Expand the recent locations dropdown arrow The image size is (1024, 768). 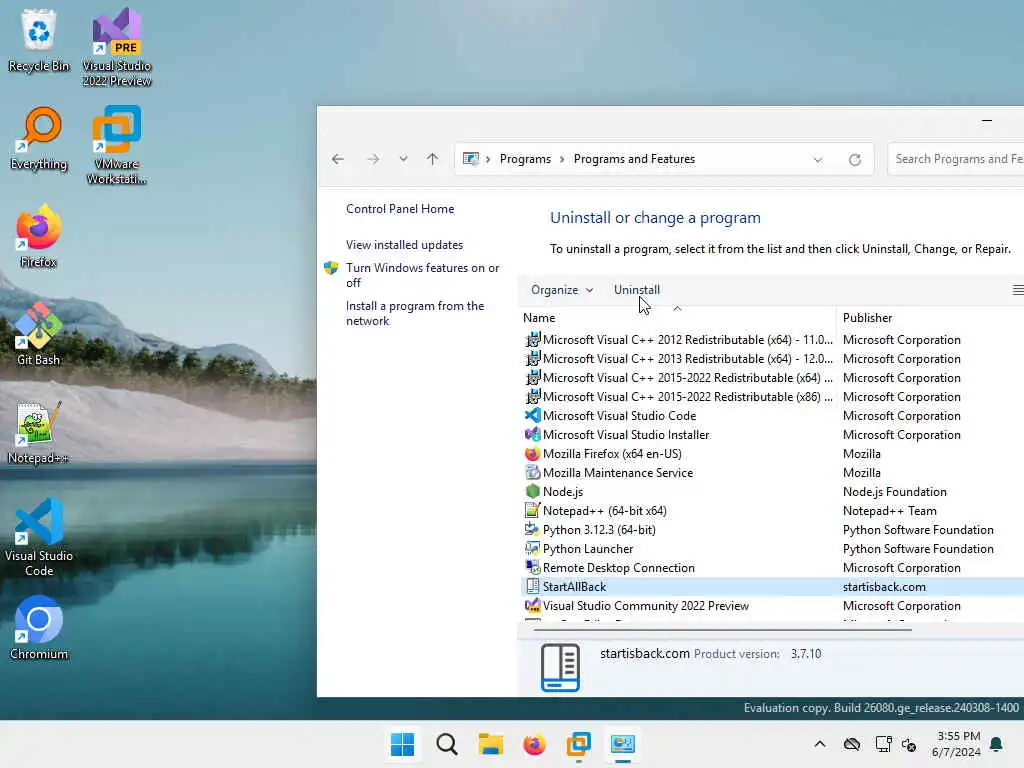404,159
